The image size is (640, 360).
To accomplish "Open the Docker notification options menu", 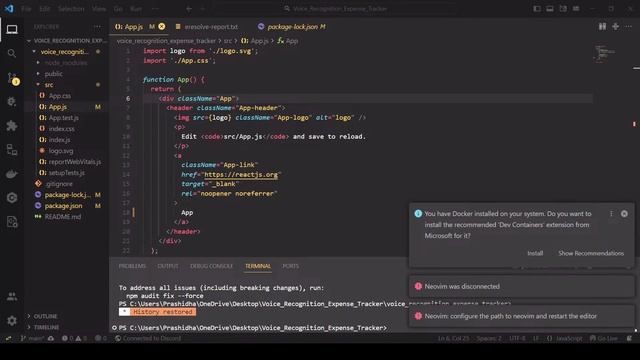I will click(x=611, y=213).
